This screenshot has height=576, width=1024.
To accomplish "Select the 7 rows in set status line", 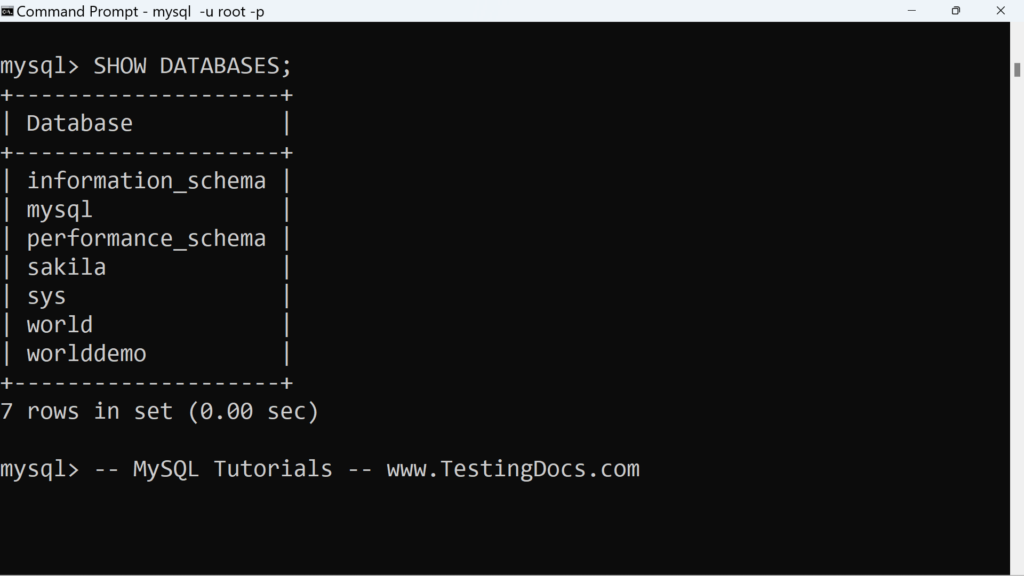I will click(x=162, y=410).
